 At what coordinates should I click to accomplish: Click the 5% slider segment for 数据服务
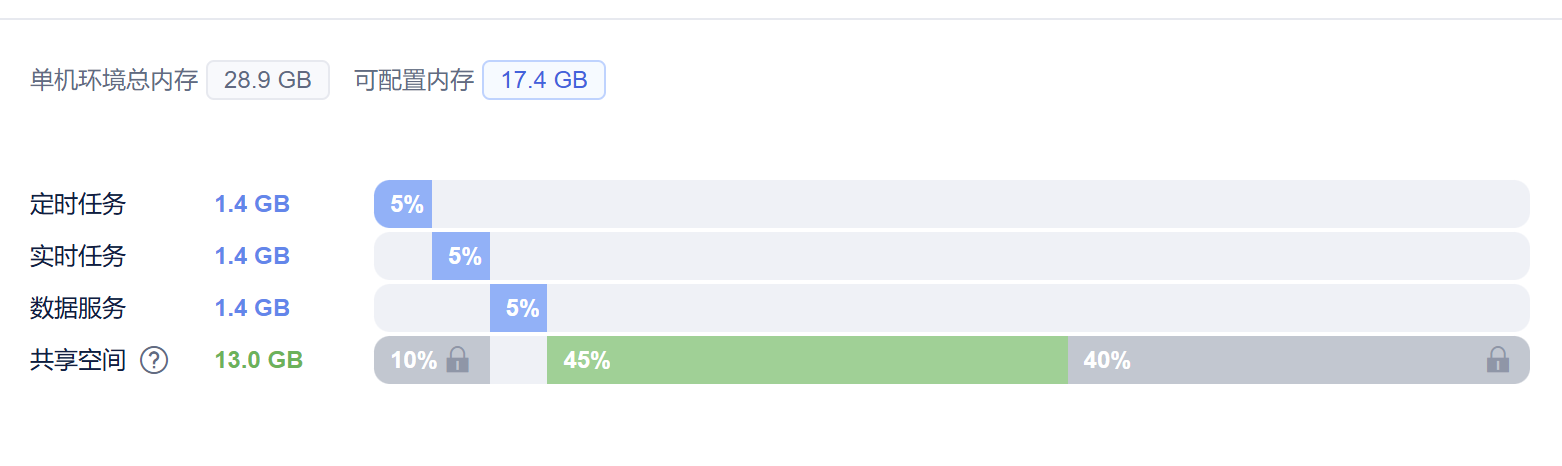pyautogui.click(x=518, y=308)
